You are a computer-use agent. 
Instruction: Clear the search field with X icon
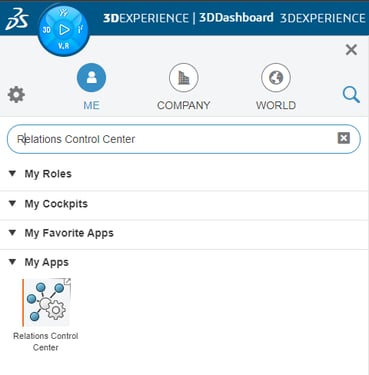pos(344,138)
